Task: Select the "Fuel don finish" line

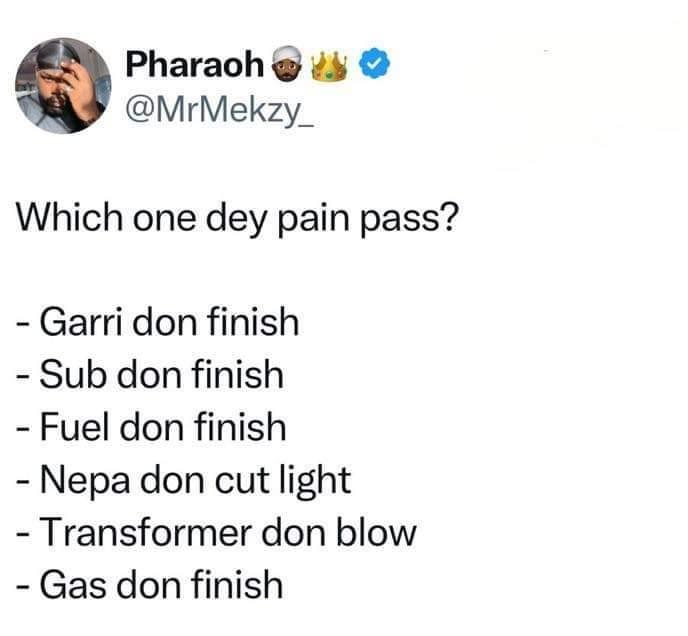Action: (x=151, y=427)
